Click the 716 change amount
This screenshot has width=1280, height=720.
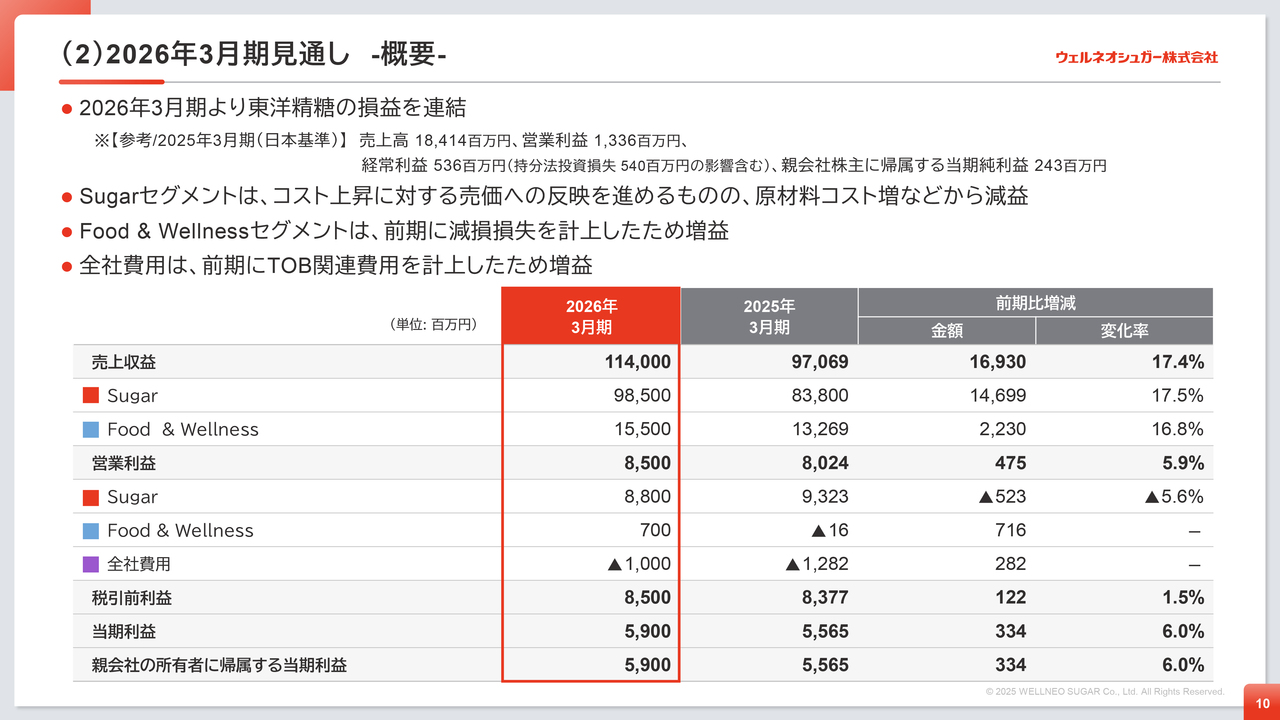1010,531
